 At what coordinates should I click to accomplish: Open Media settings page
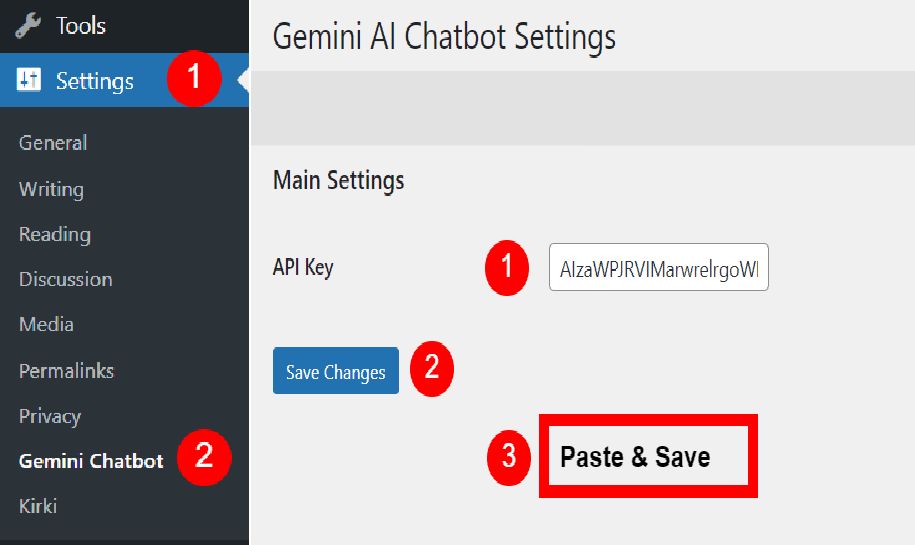[46, 324]
